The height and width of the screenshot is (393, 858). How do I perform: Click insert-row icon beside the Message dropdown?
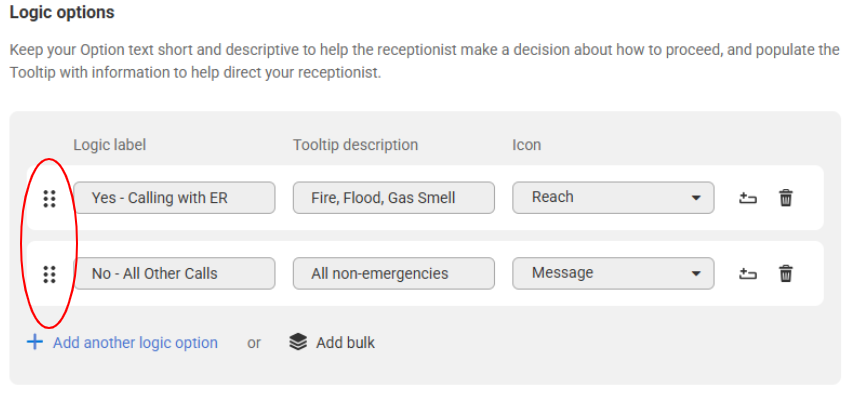pyautogui.click(x=747, y=273)
